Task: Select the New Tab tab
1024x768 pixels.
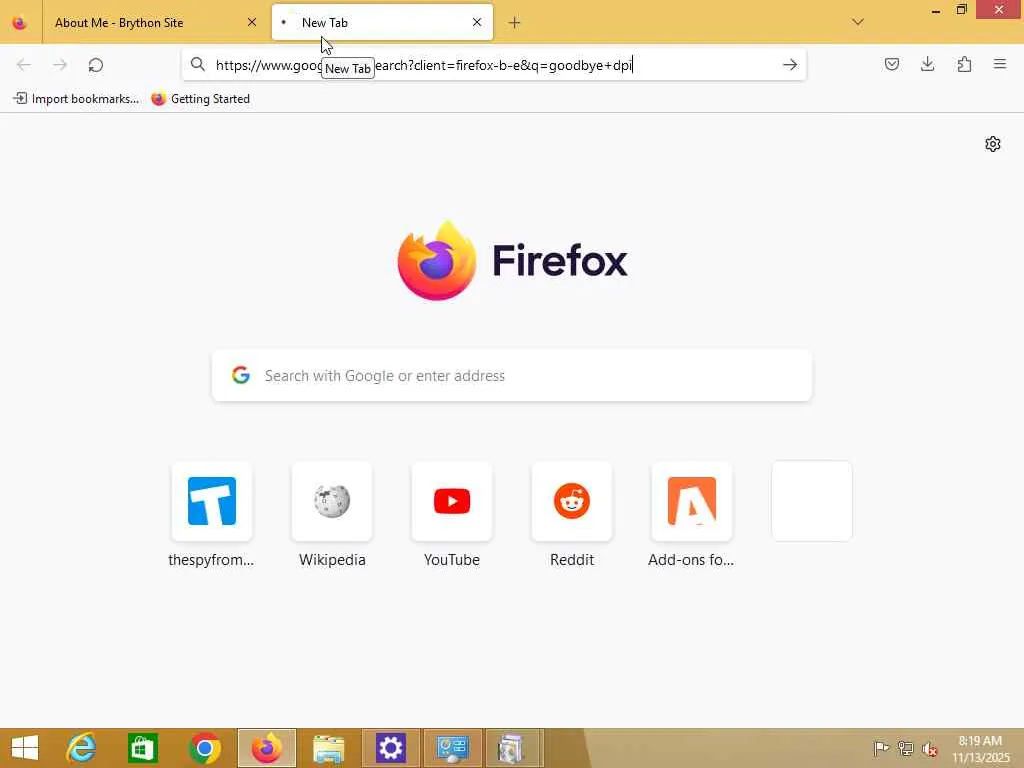Action: [382, 23]
